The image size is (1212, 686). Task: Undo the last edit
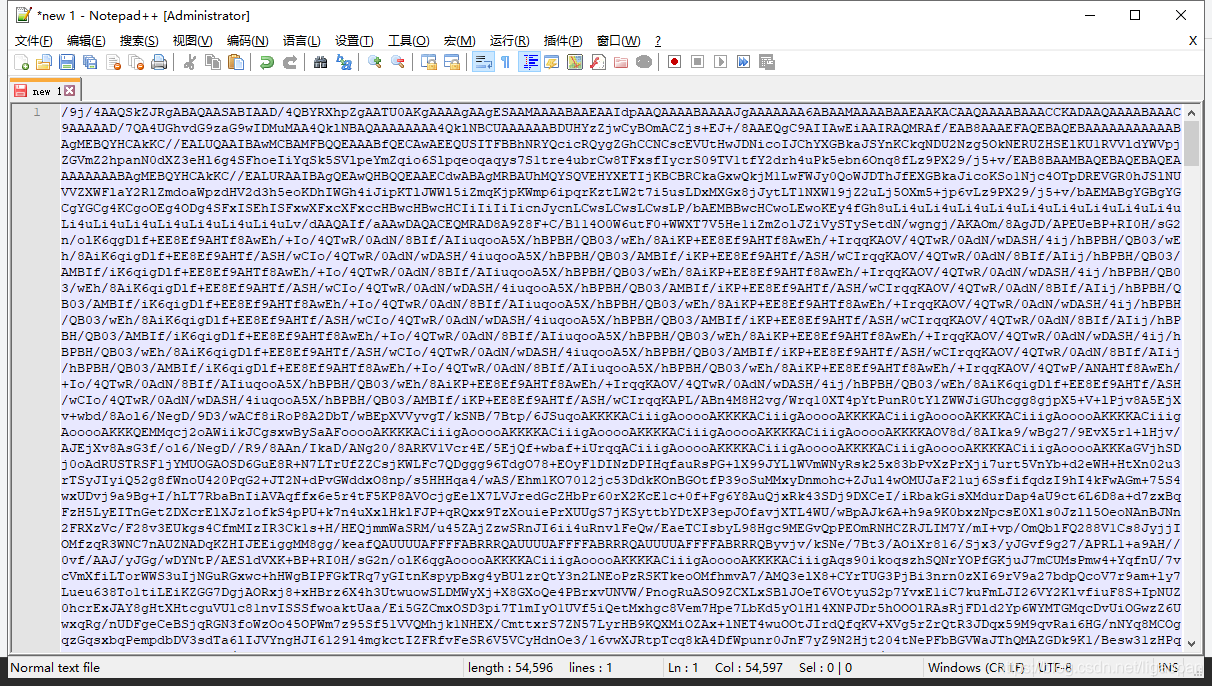(269, 62)
